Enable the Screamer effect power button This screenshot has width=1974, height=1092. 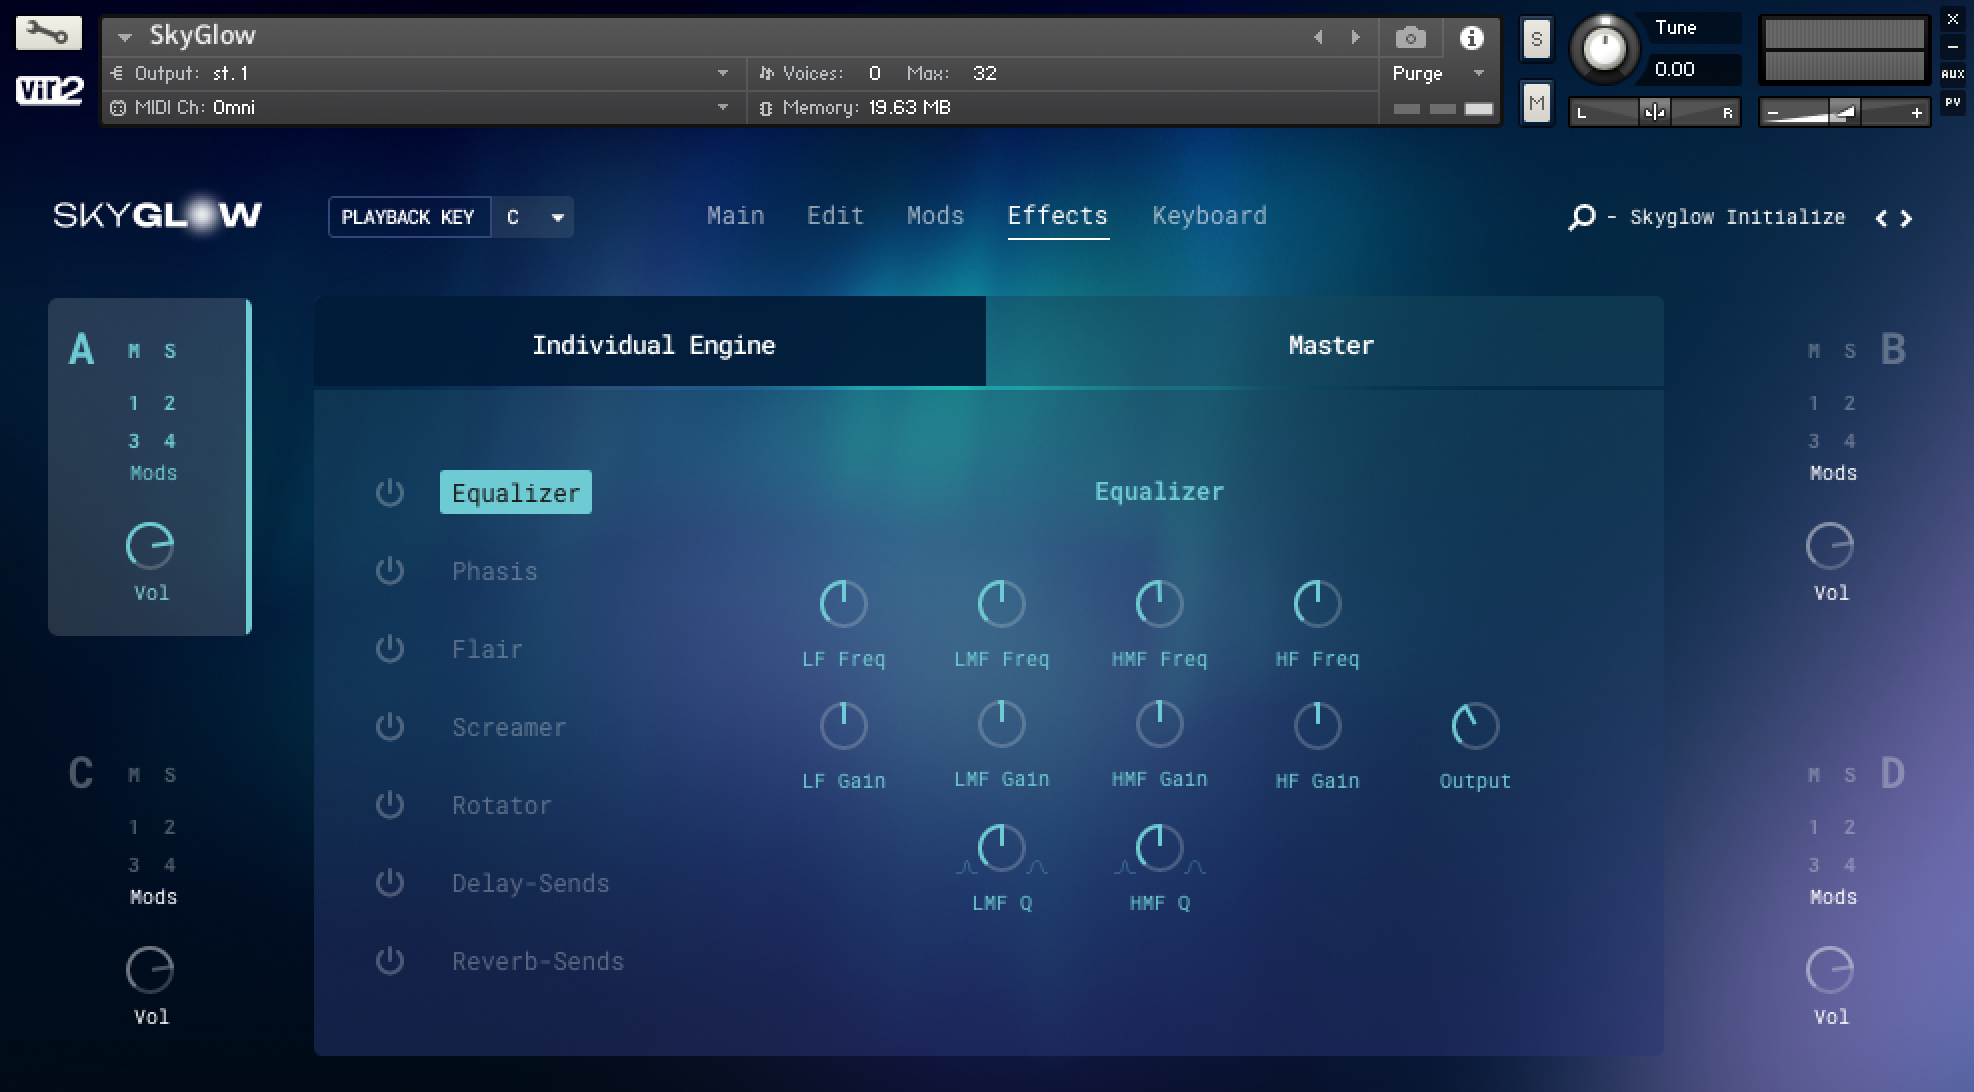pos(389,726)
